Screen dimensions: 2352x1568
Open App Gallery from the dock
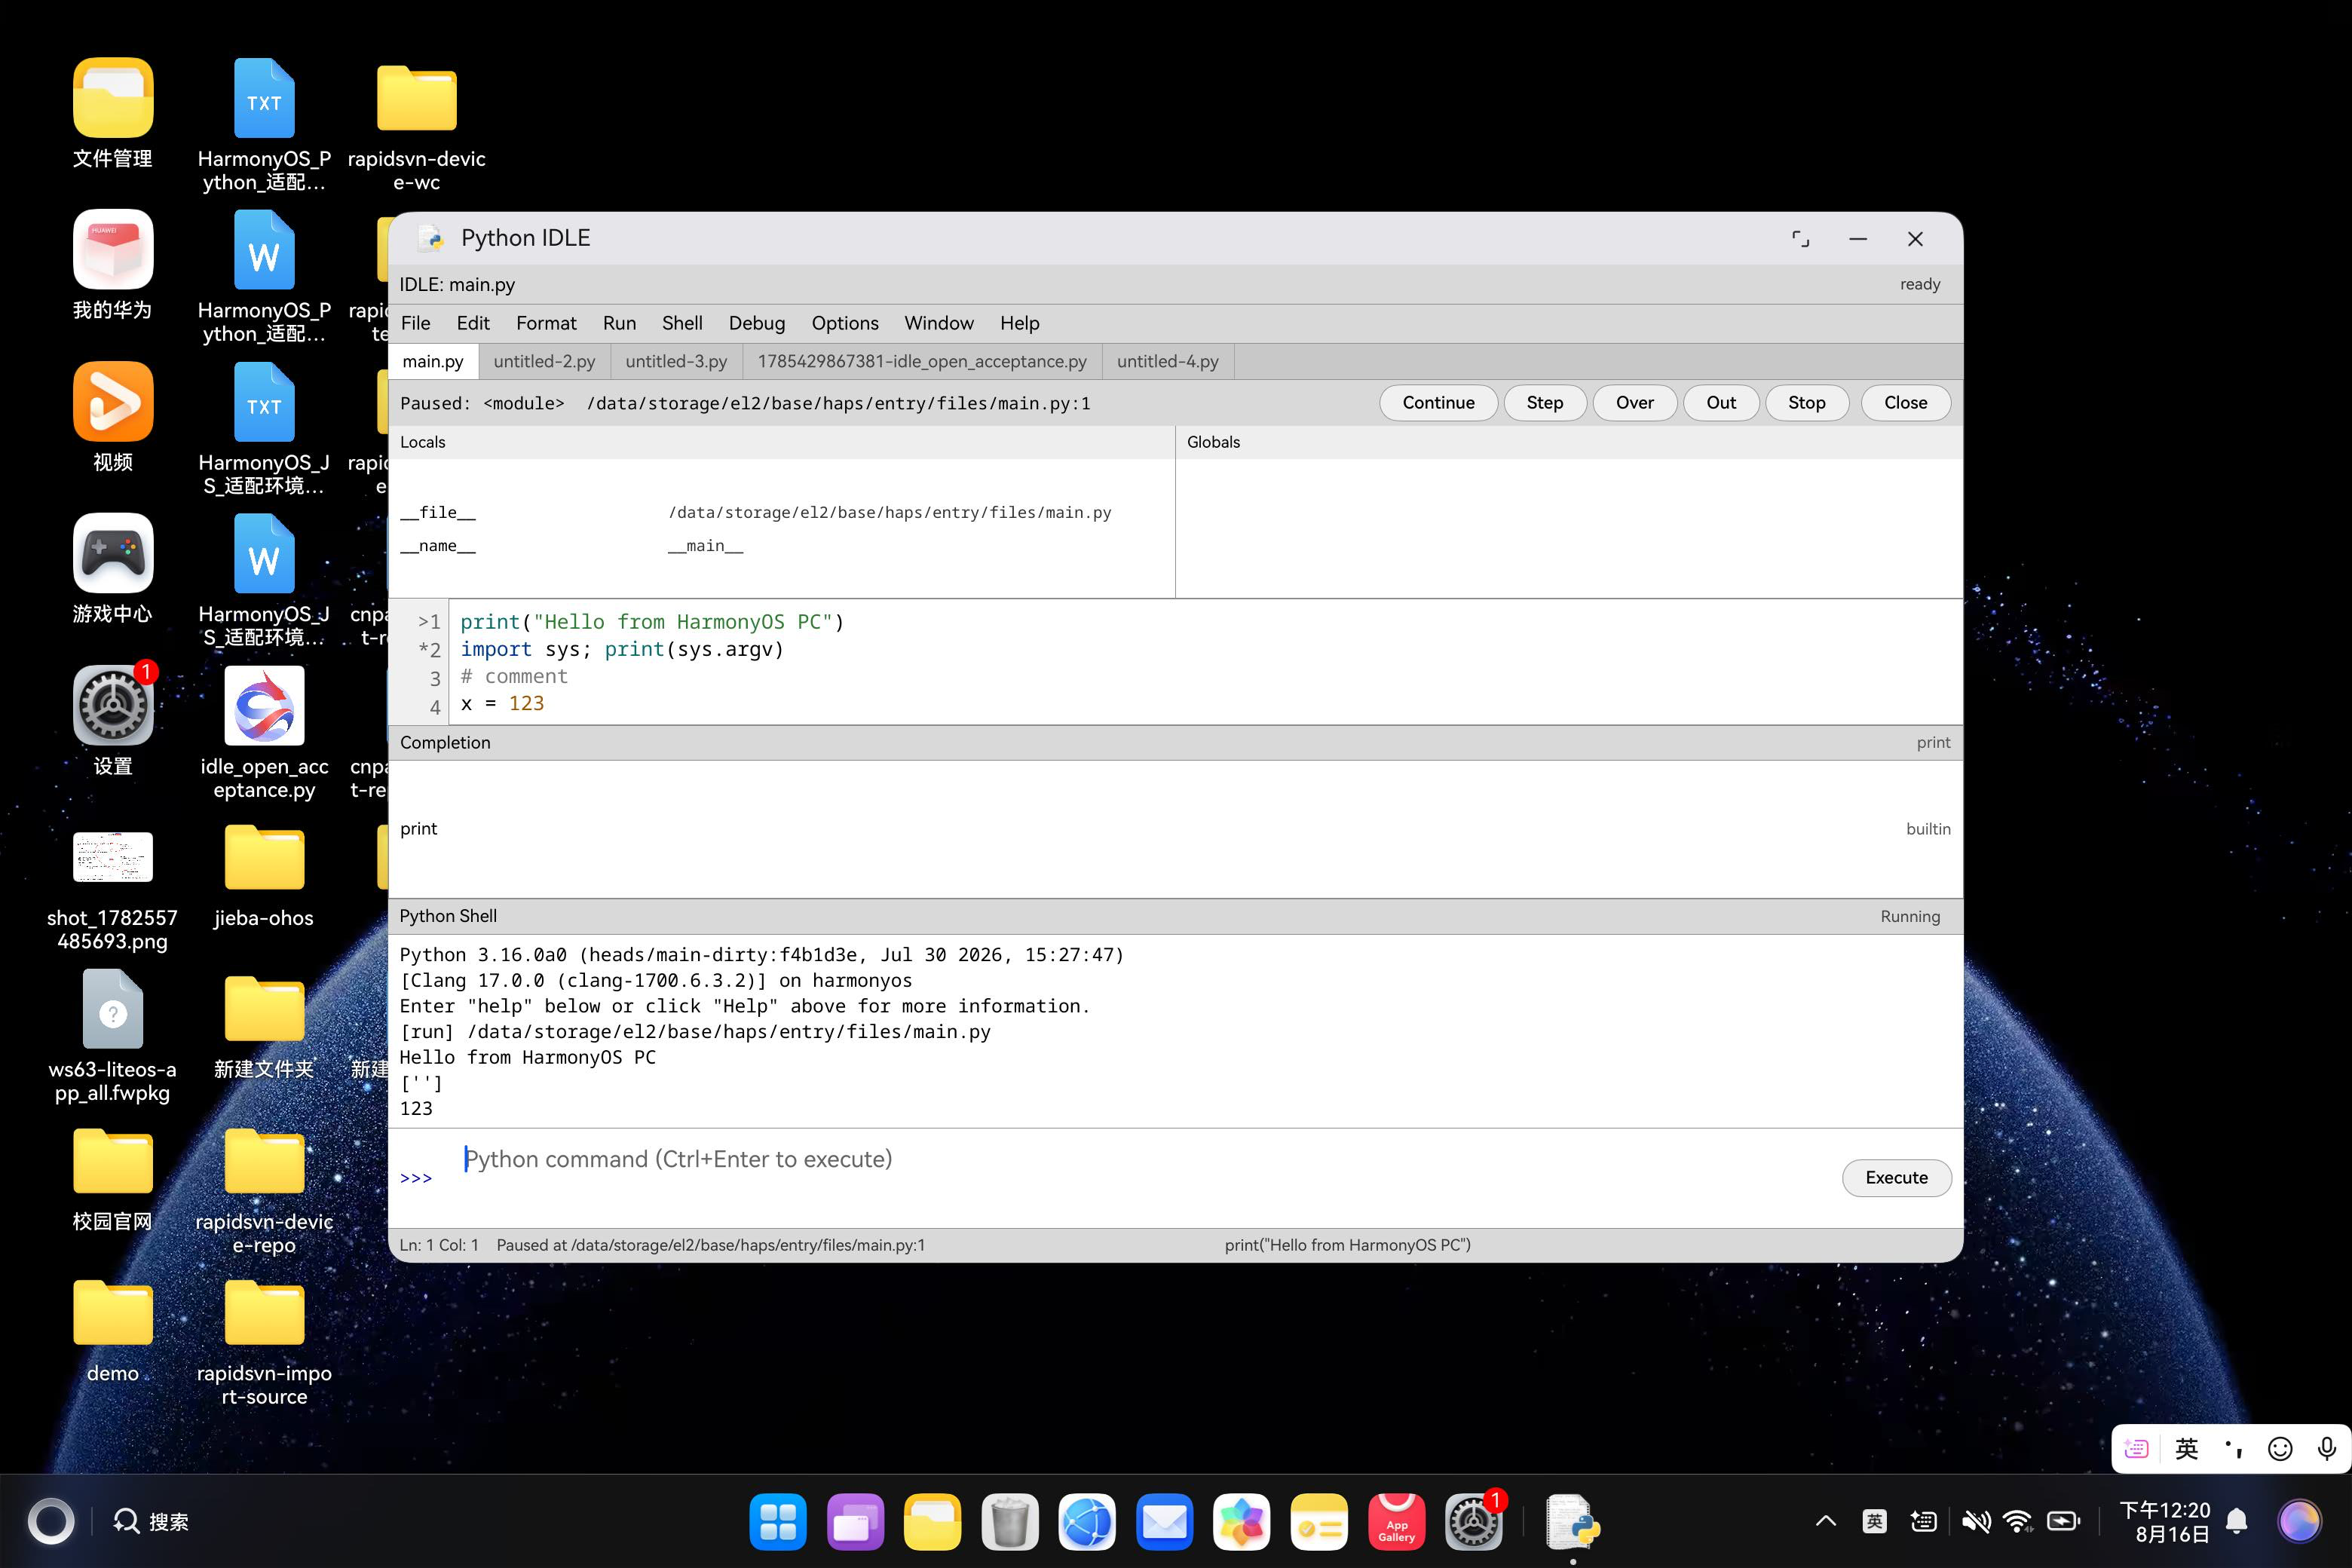(x=1396, y=1522)
